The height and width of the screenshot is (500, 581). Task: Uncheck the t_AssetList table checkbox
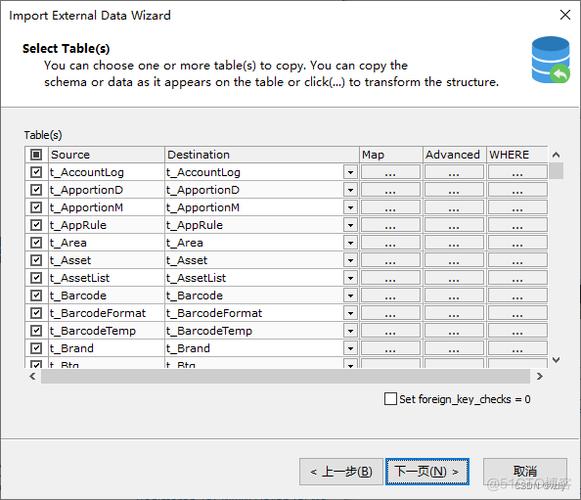coord(36,278)
